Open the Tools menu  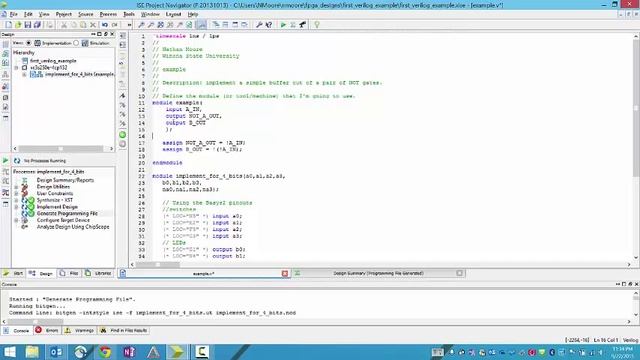(x=129, y=14)
